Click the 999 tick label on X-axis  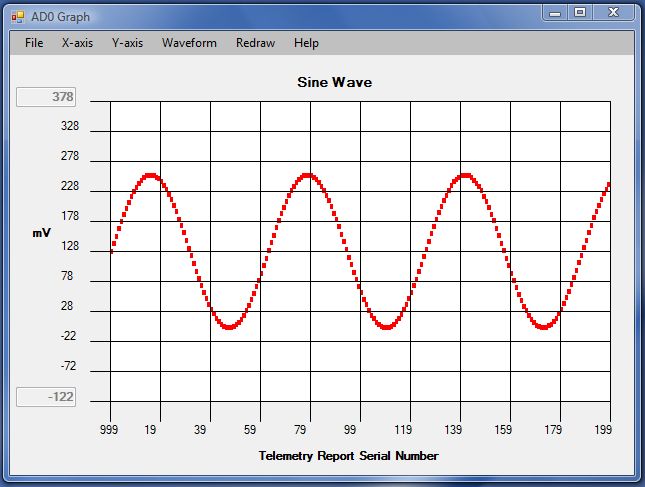click(110, 429)
